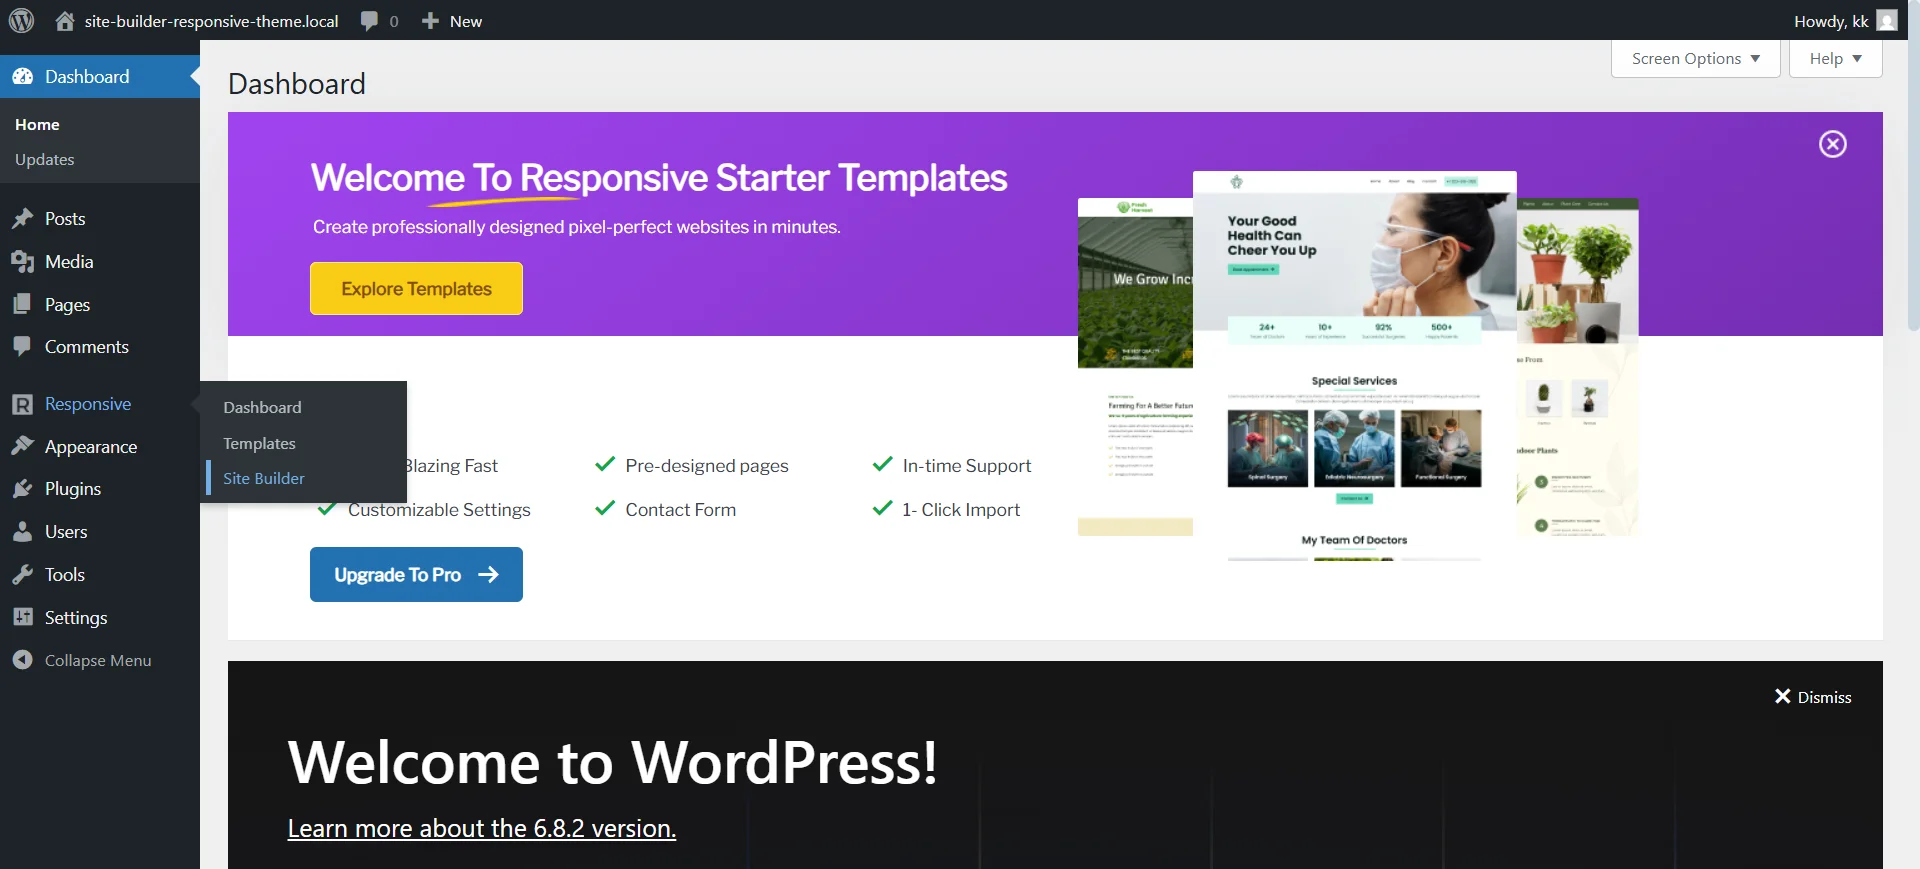
Task: Close the Responsive Starter Templates banner
Action: point(1832,144)
